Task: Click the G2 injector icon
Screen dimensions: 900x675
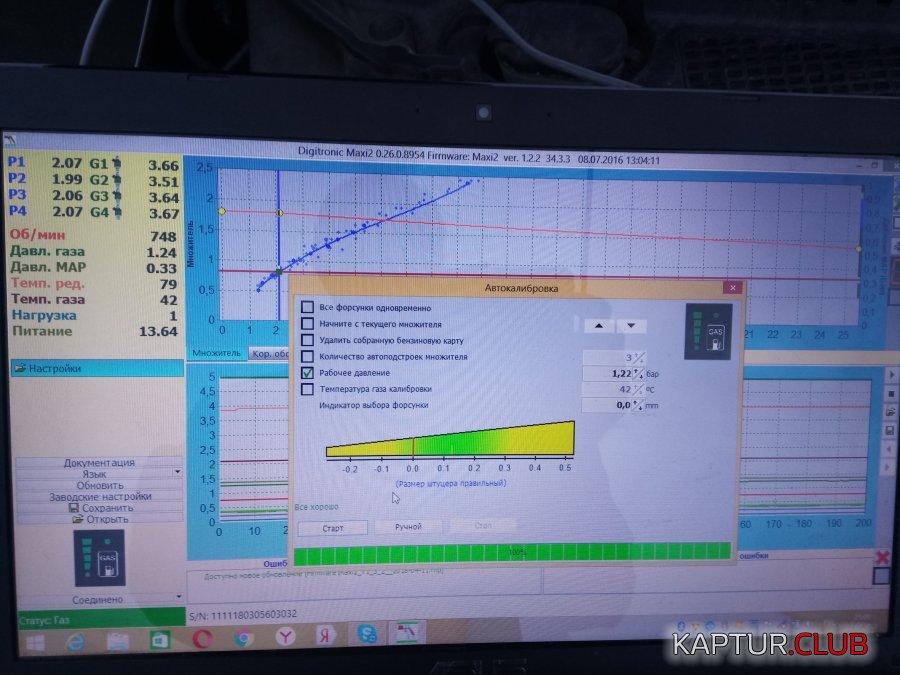Action: [117, 180]
